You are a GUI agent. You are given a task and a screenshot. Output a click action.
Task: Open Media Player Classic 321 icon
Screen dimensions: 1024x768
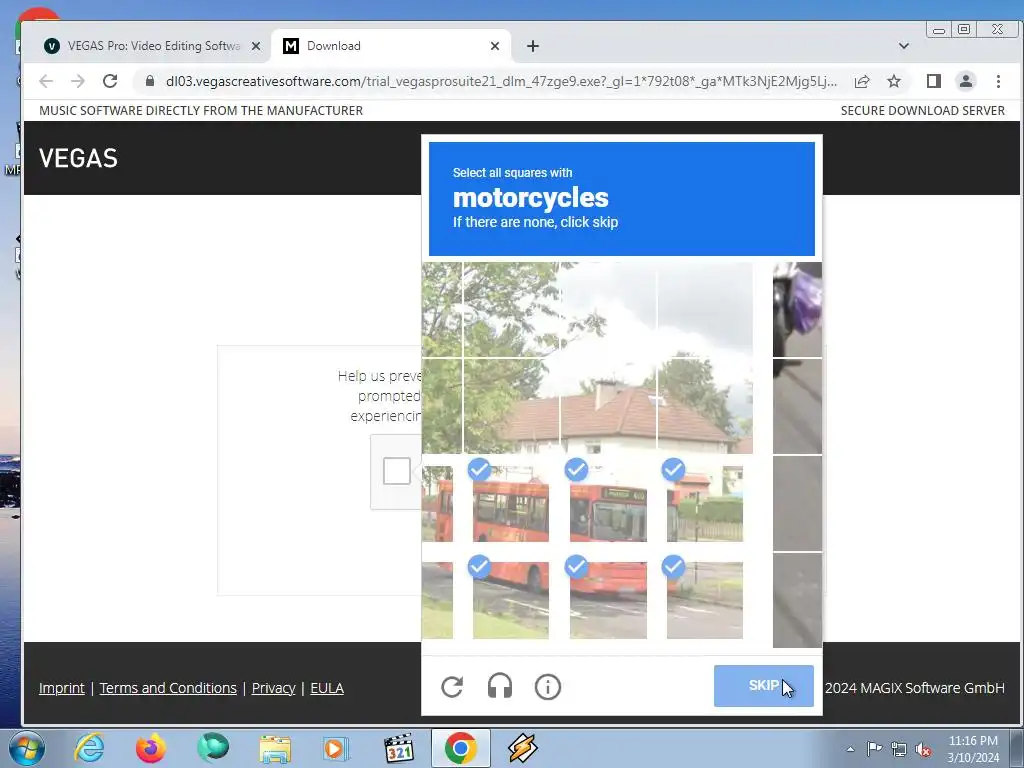[x=399, y=749]
